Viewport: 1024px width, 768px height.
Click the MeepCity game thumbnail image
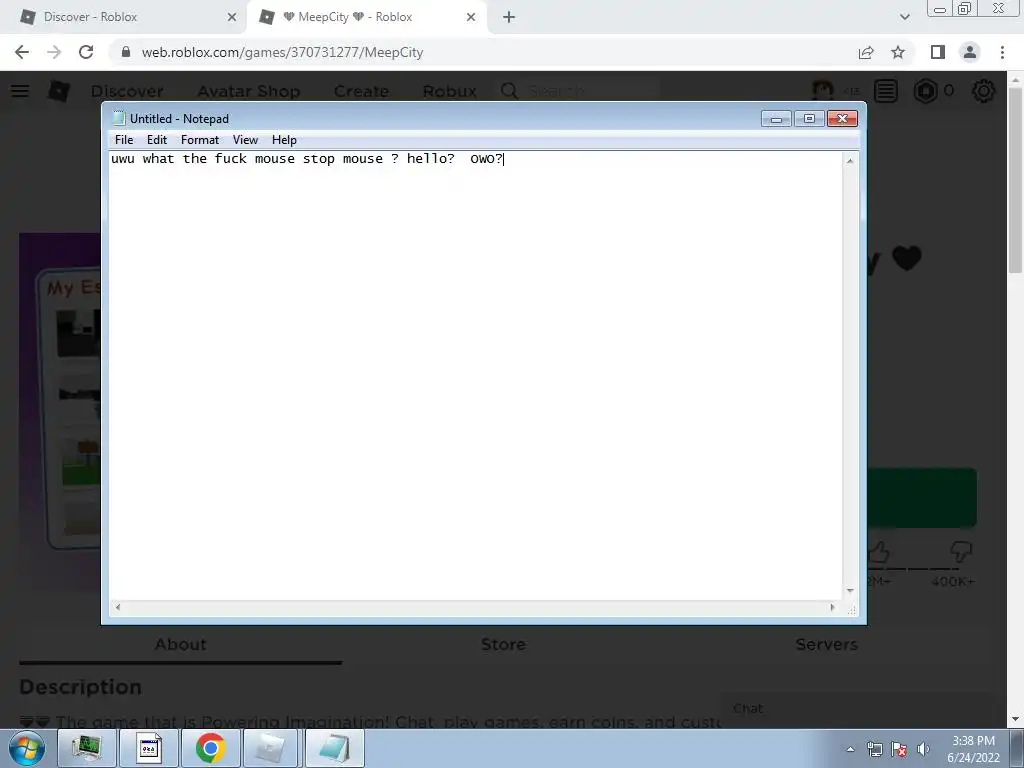tap(60, 411)
